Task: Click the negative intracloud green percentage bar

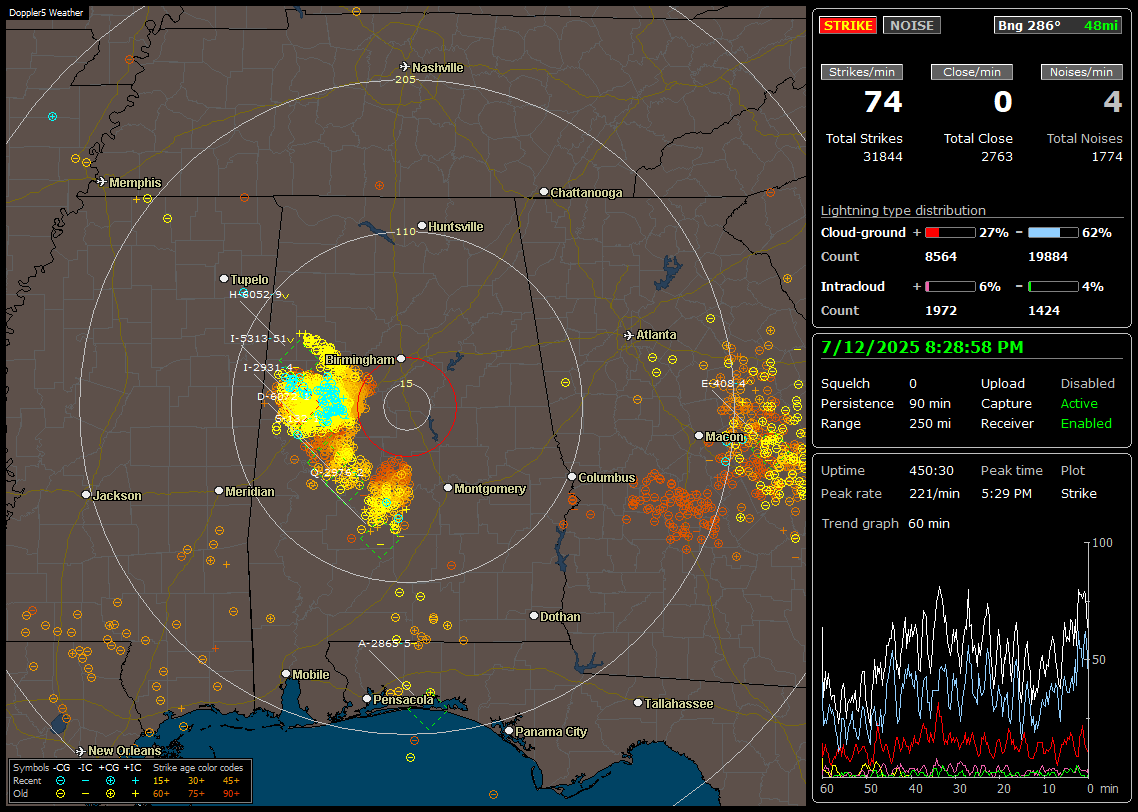Action: point(1054,287)
